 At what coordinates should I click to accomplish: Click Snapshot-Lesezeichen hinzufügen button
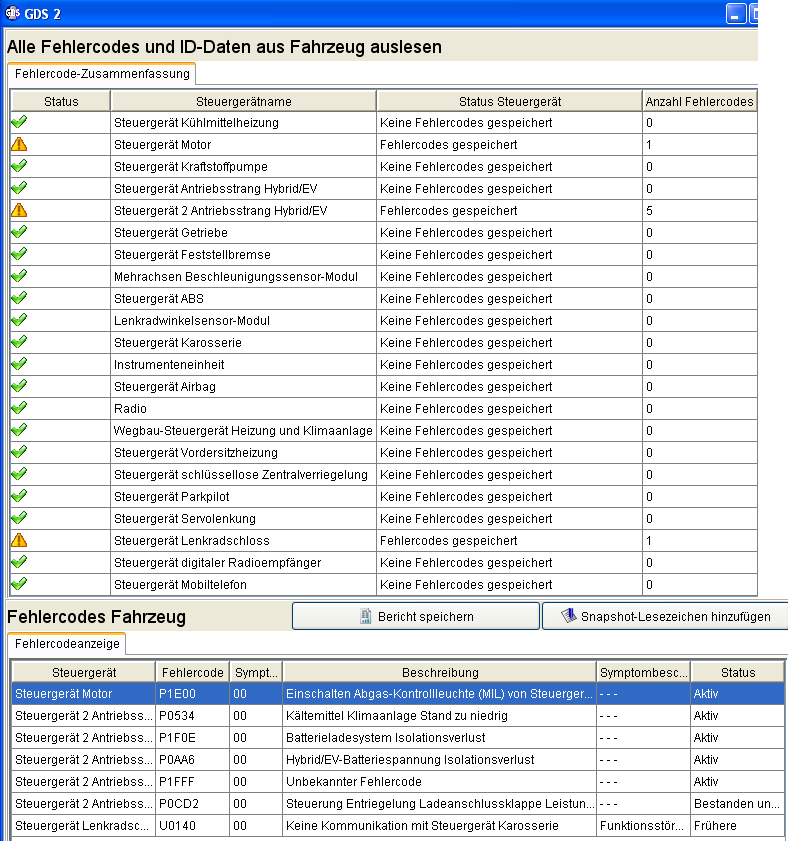665,616
